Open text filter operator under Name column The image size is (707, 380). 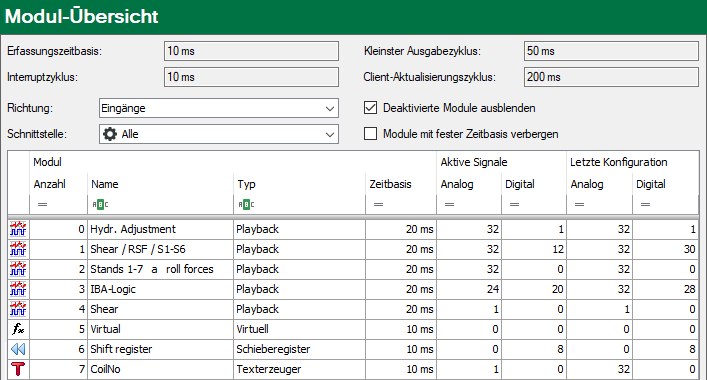[x=100, y=205]
